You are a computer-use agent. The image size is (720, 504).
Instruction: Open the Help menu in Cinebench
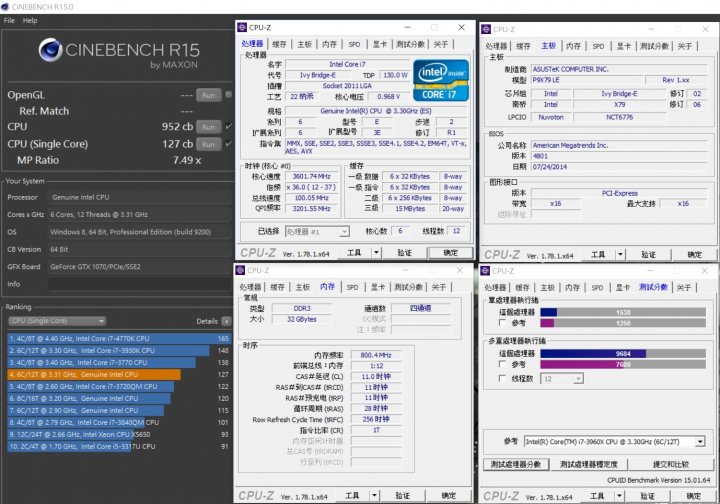click(x=30, y=20)
